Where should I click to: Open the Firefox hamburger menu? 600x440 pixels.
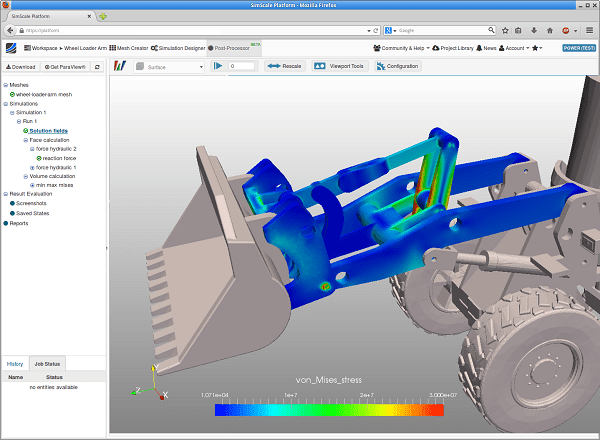pos(590,30)
